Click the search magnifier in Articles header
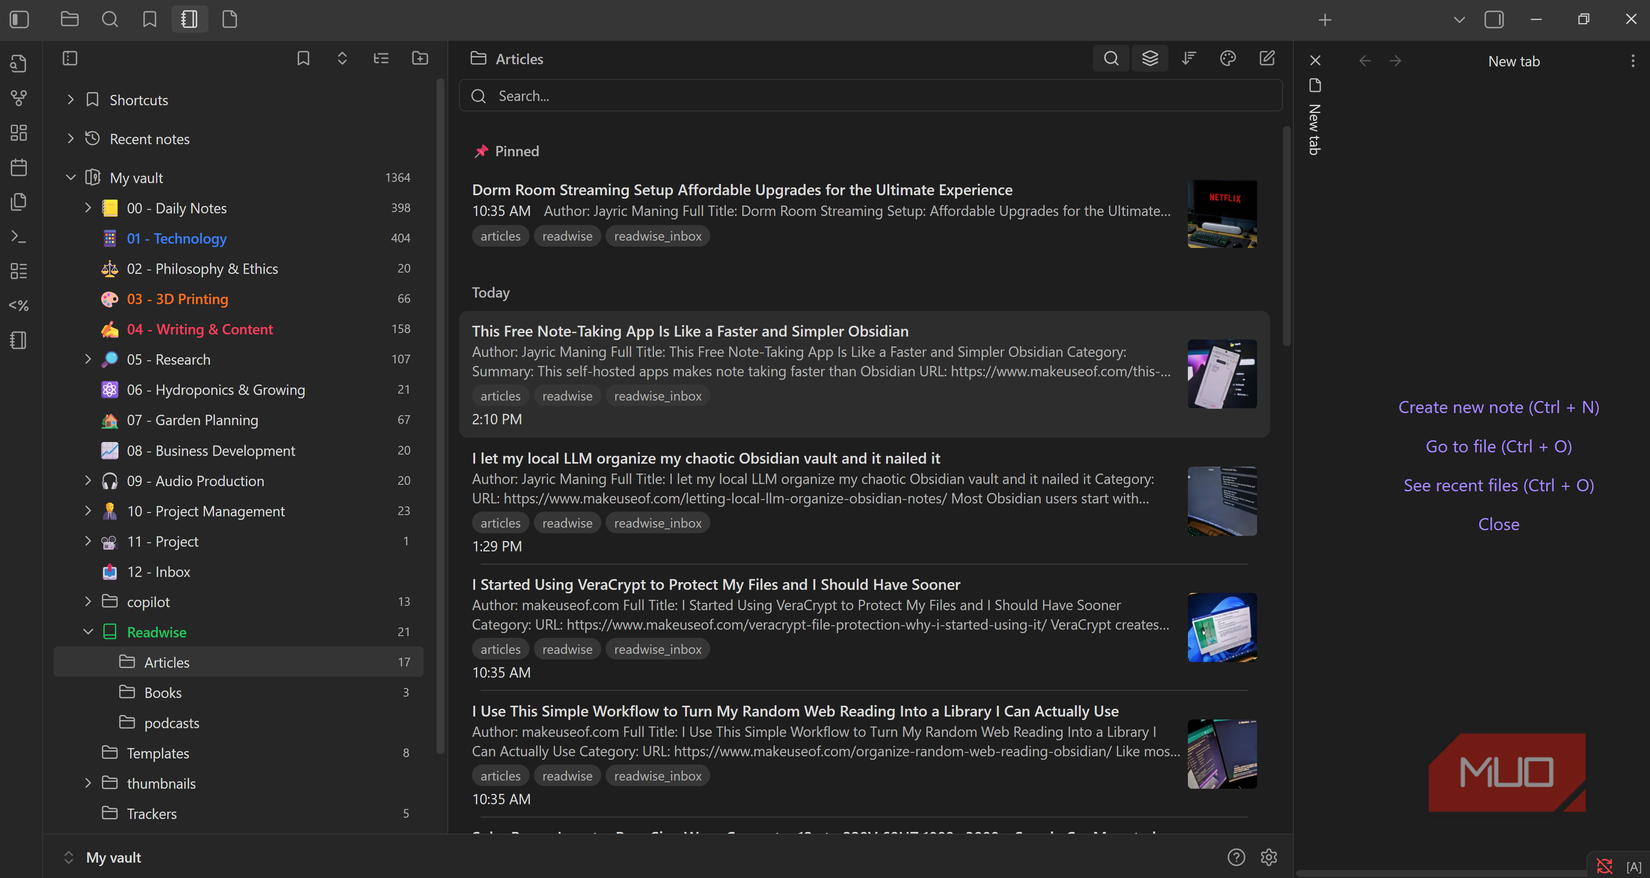The width and height of the screenshot is (1650, 878). click(1111, 59)
